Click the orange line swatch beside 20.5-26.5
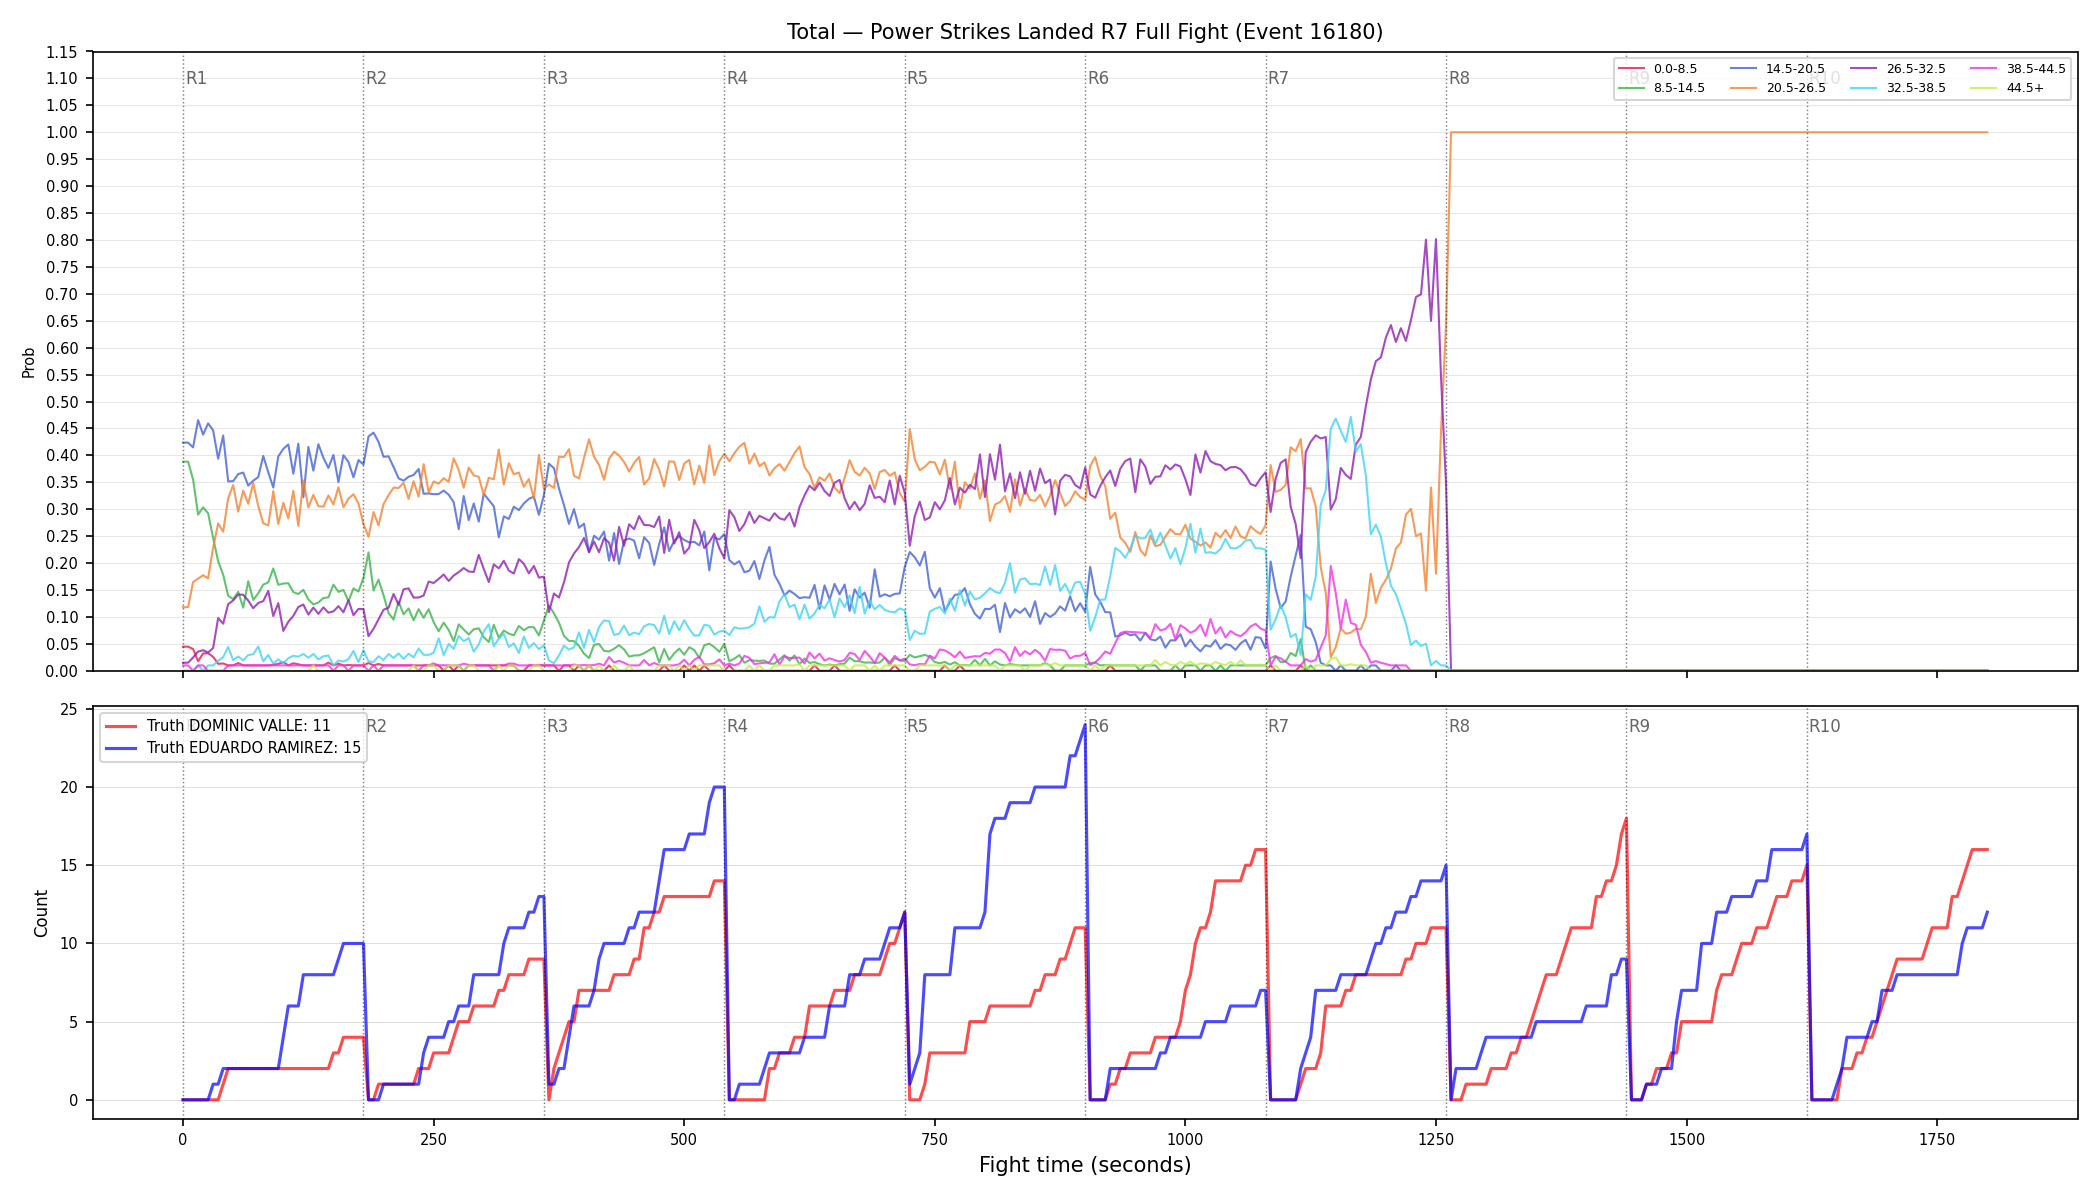 click(x=1743, y=88)
